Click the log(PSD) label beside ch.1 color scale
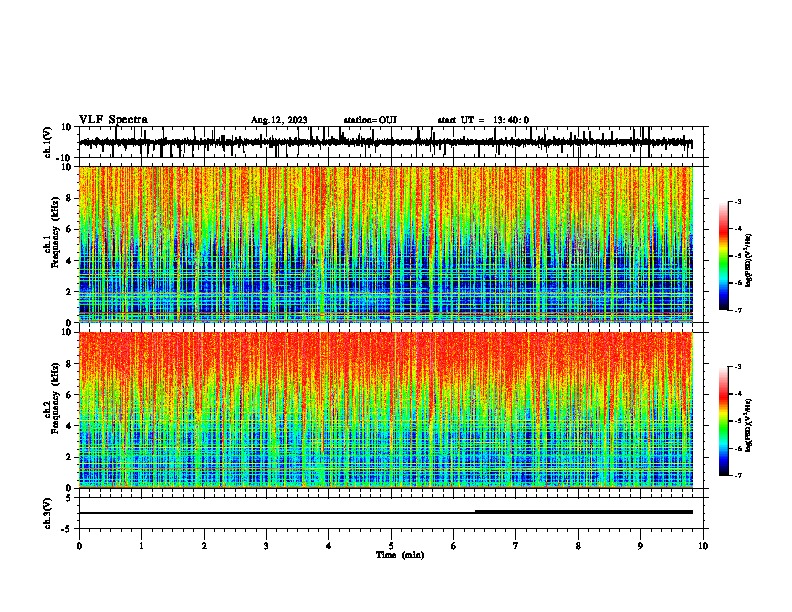This screenshot has height=612, width=792. (x=748, y=261)
